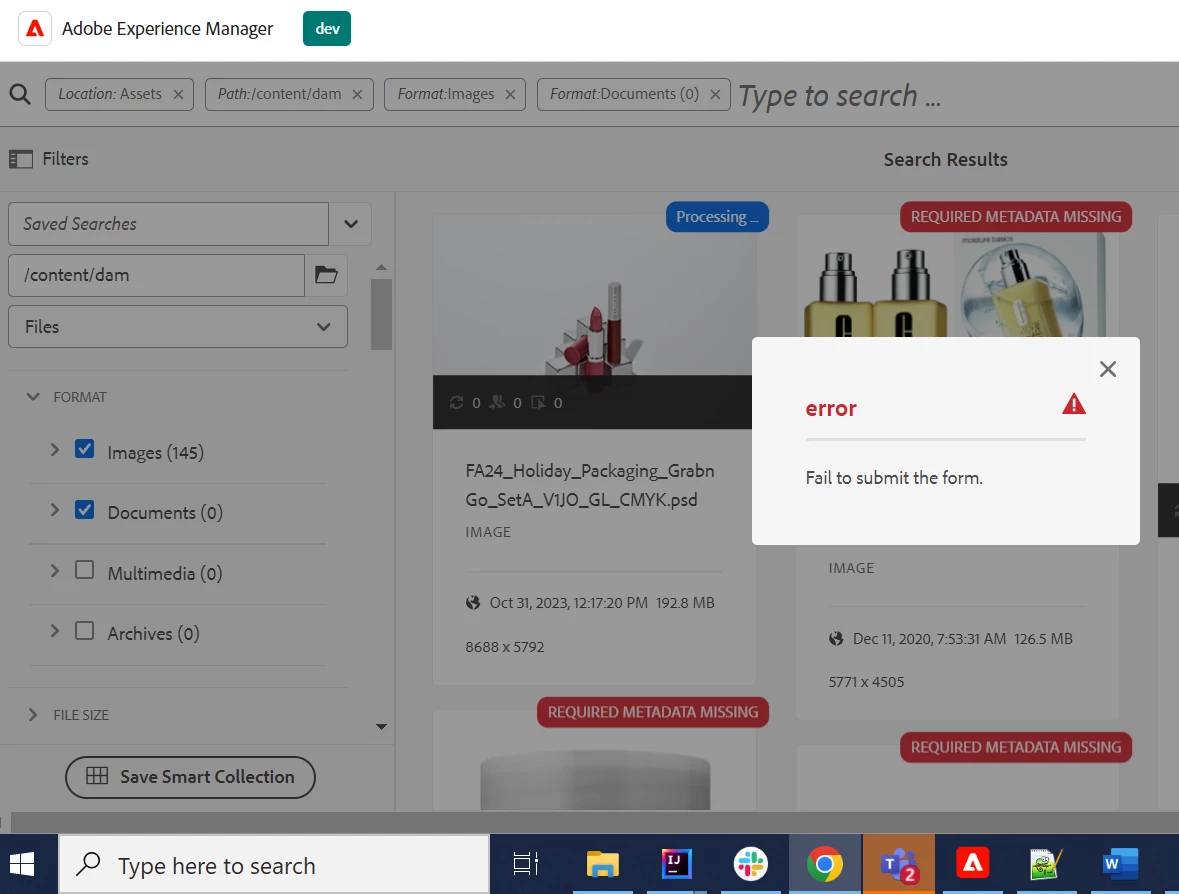Viewport: 1179px width, 894px height.
Task: Open Task View from taskbar
Action: click(x=526, y=864)
